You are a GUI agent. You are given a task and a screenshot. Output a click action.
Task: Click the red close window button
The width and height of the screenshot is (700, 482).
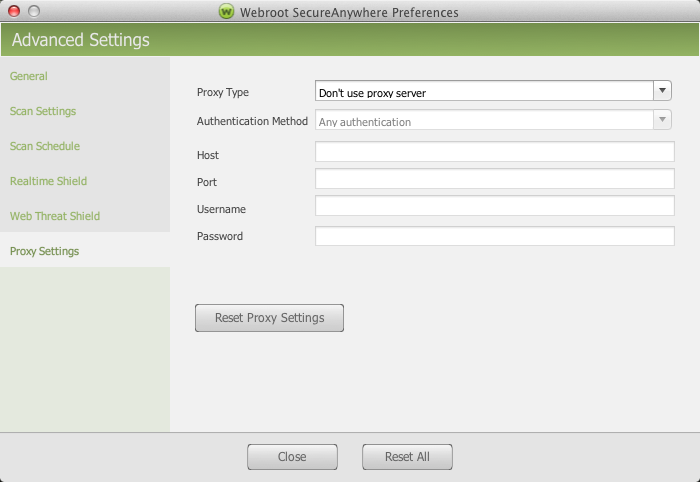click(13, 12)
